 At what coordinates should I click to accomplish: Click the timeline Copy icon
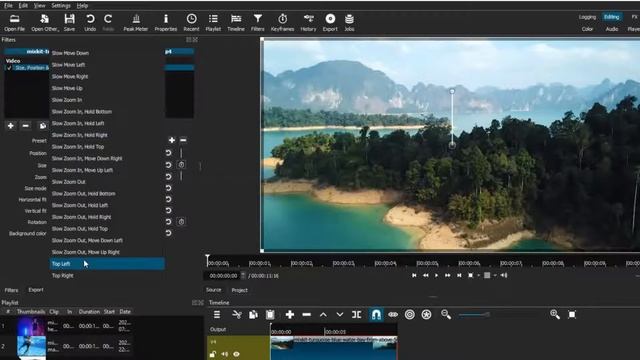pos(253,315)
